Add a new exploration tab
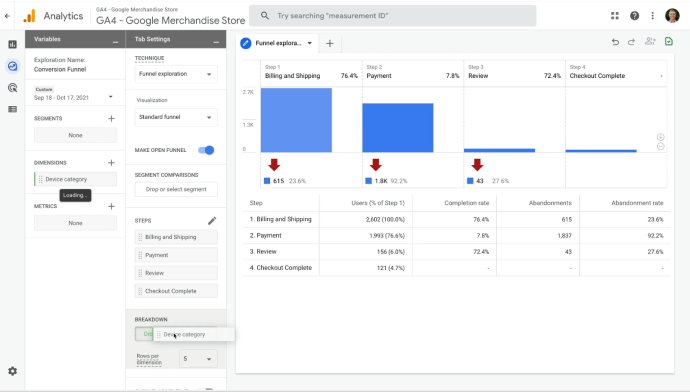Viewport: 690px width, 392px height. [x=330, y=43]
